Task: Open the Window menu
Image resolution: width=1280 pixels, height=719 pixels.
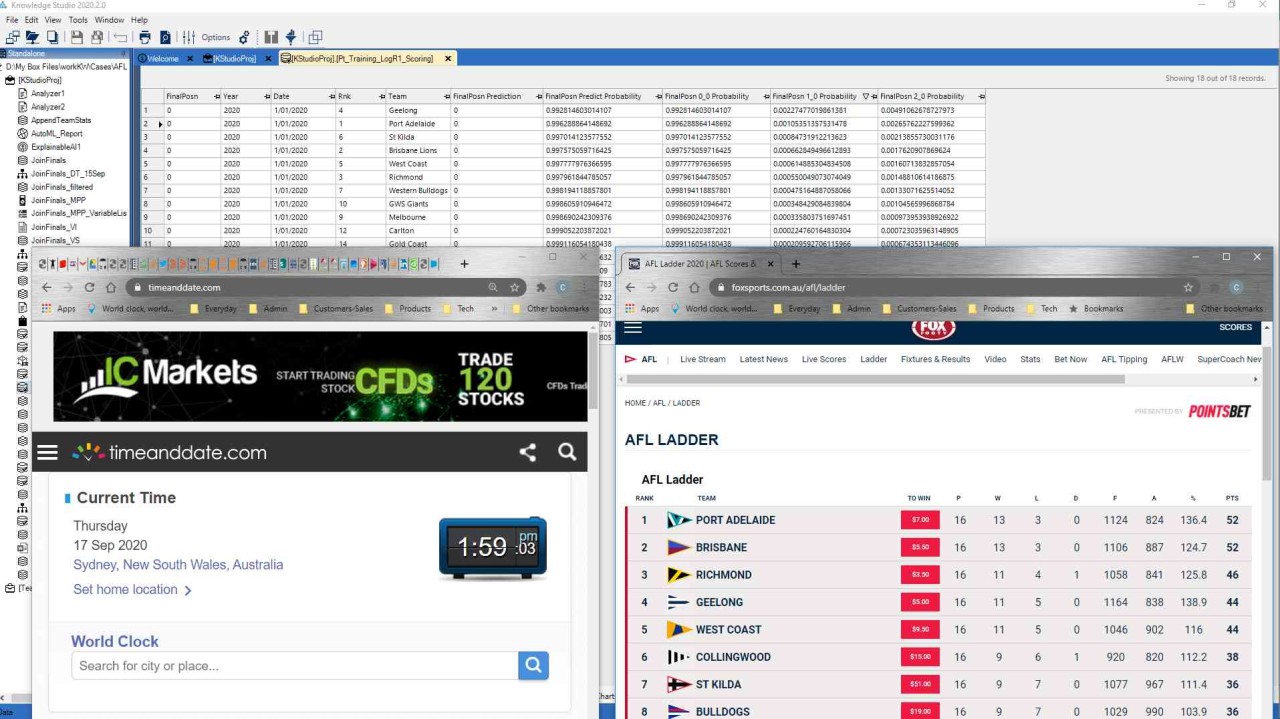Action: pyautogui.click(x=109, y=20)
